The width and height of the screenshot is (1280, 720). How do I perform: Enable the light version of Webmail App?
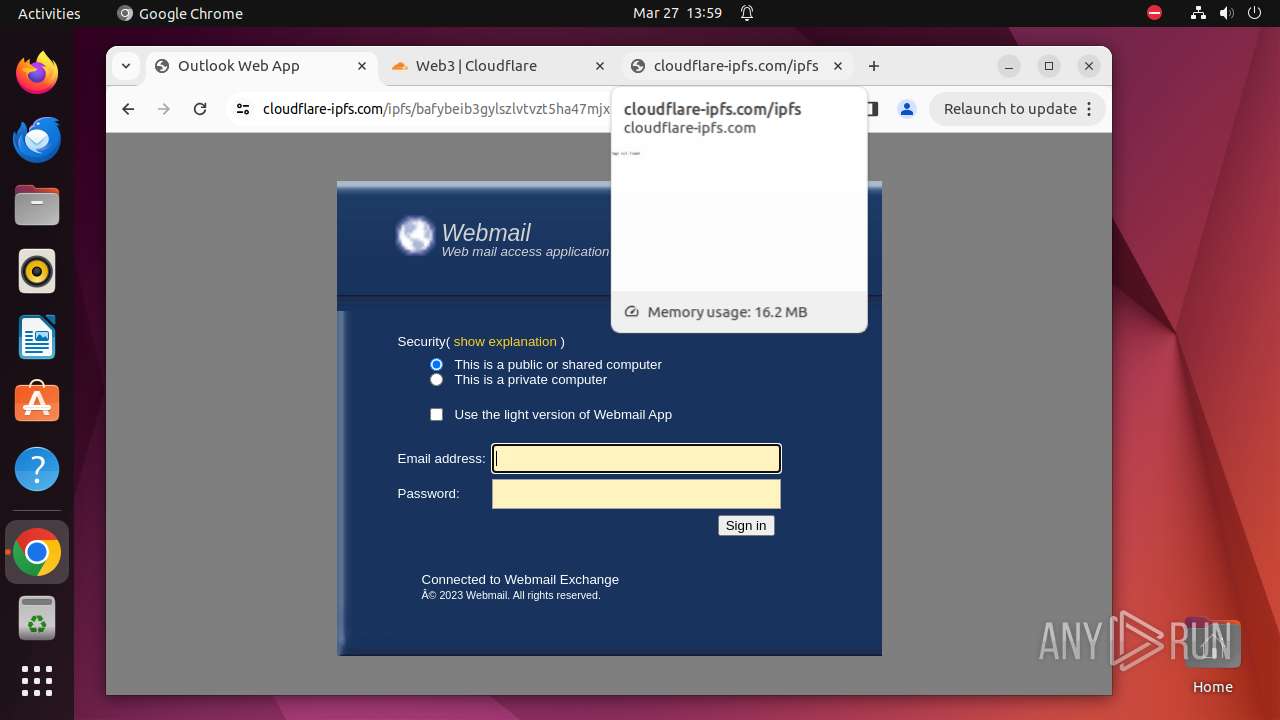(x=436, y=414)
